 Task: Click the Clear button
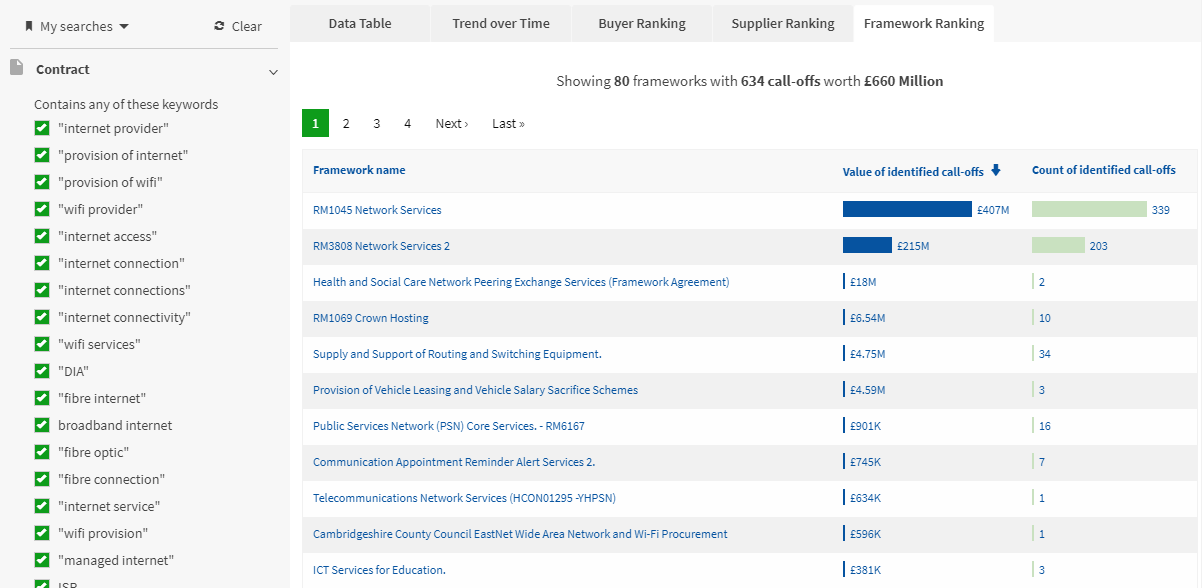click(245, 27)
